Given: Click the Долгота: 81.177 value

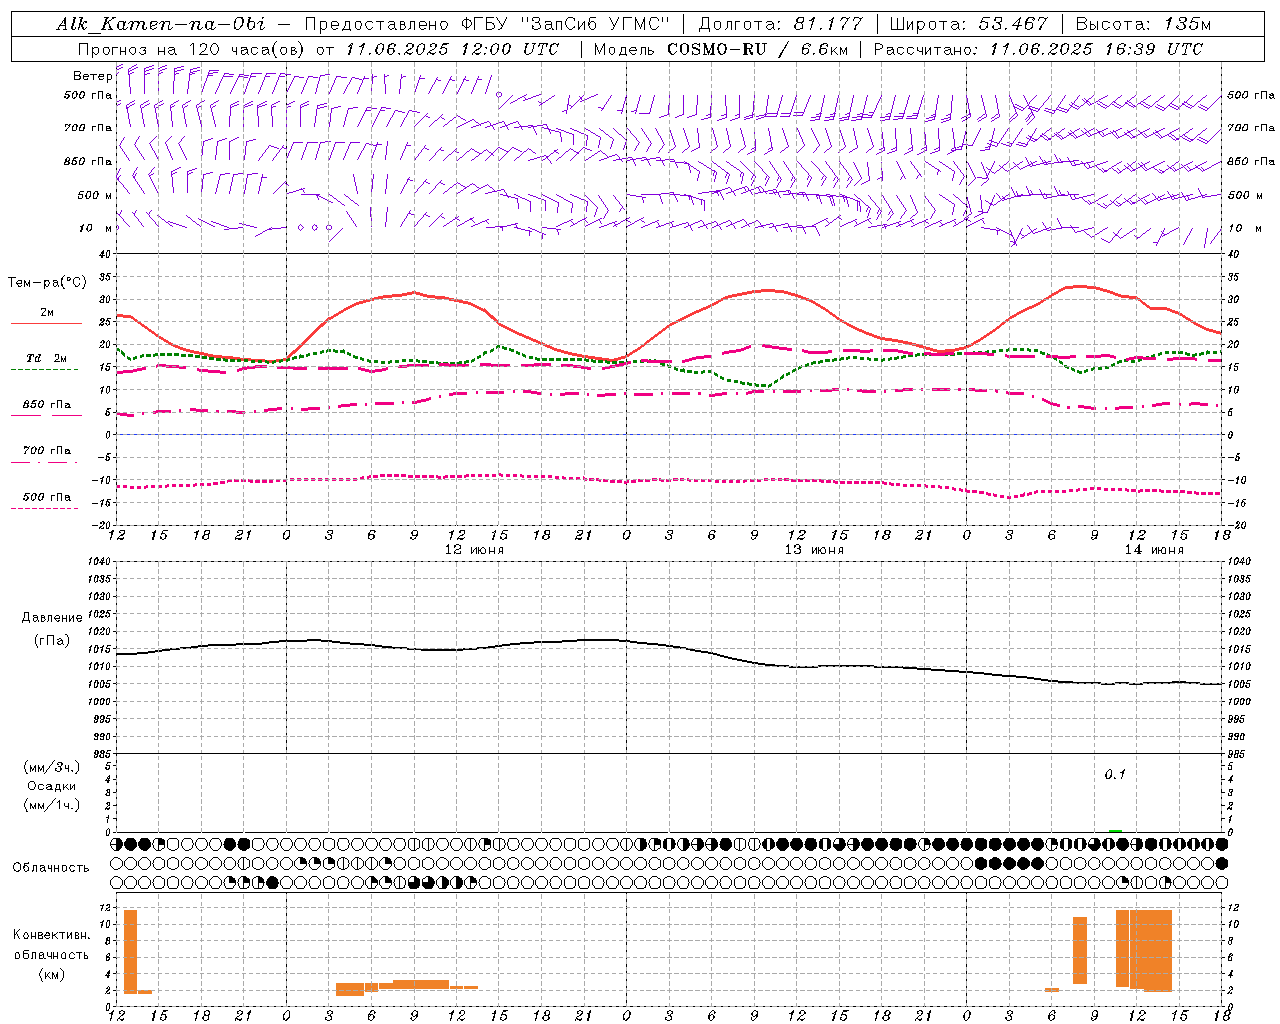Looking at the screenshot, I should [780, 24].
